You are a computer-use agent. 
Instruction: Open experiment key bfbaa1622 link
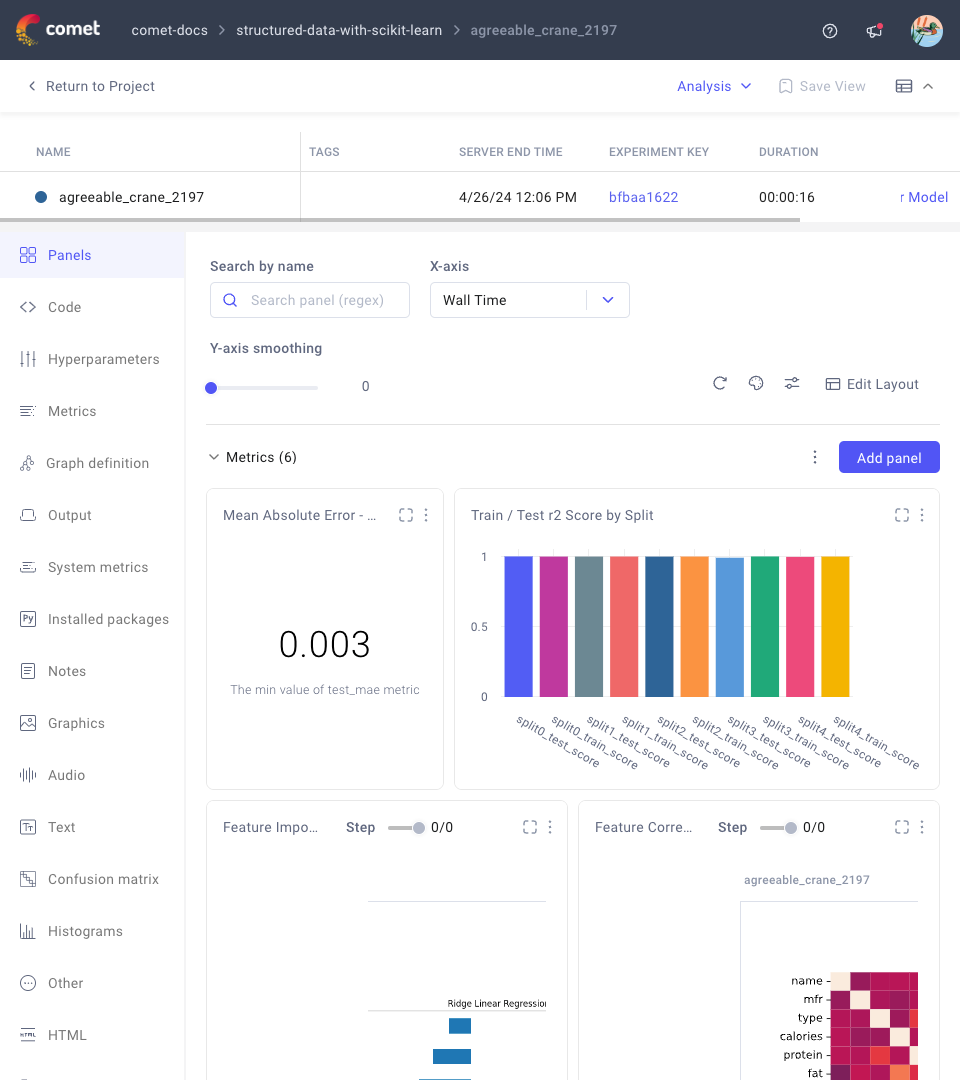pos(643,197)
